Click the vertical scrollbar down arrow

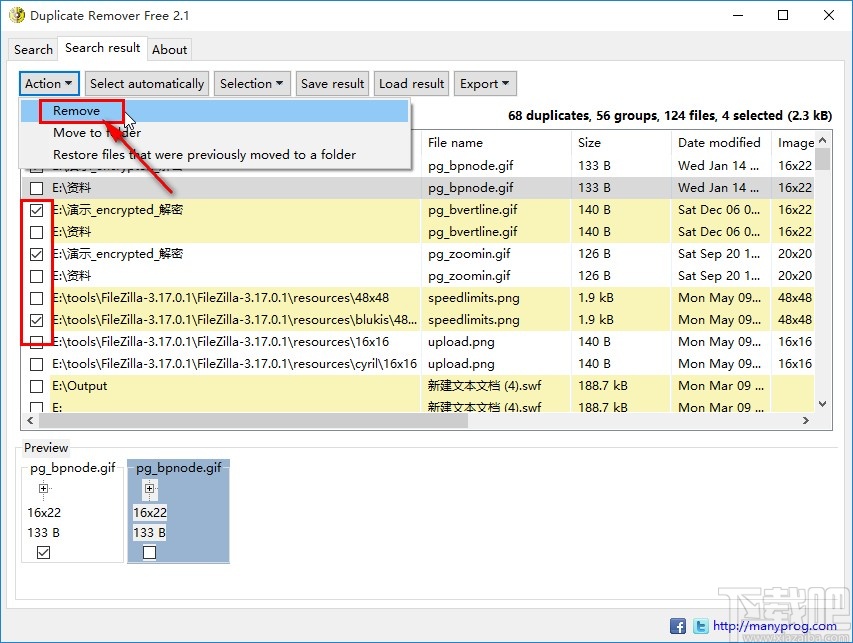(x=823, y=404)
